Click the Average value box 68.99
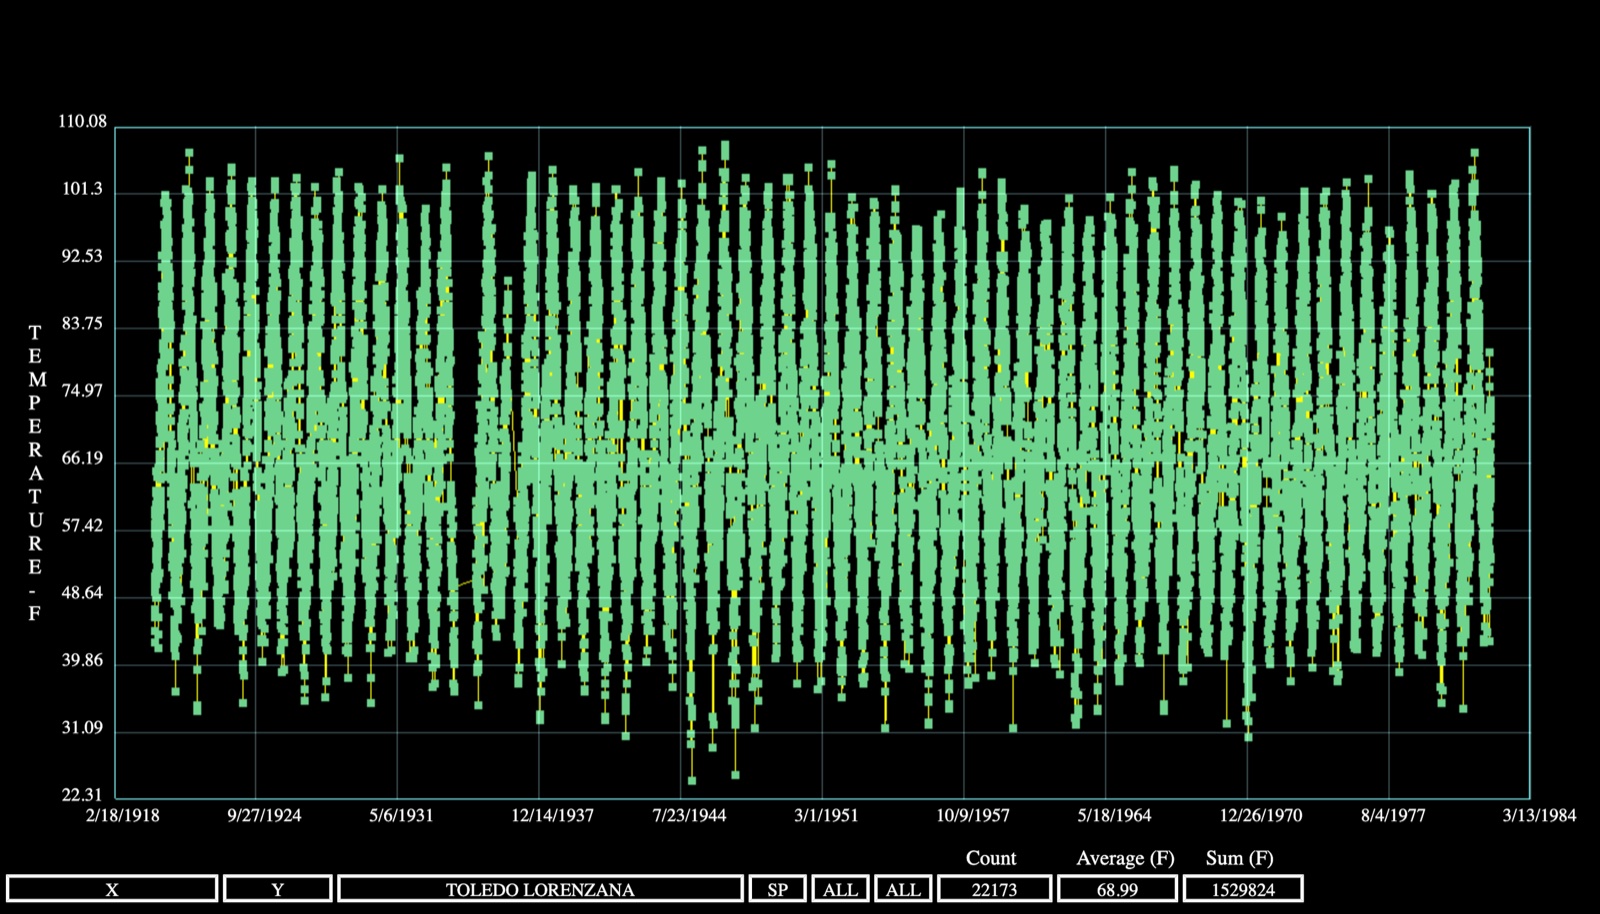This screenshot has width=1600, height=914. point(1117,889)
